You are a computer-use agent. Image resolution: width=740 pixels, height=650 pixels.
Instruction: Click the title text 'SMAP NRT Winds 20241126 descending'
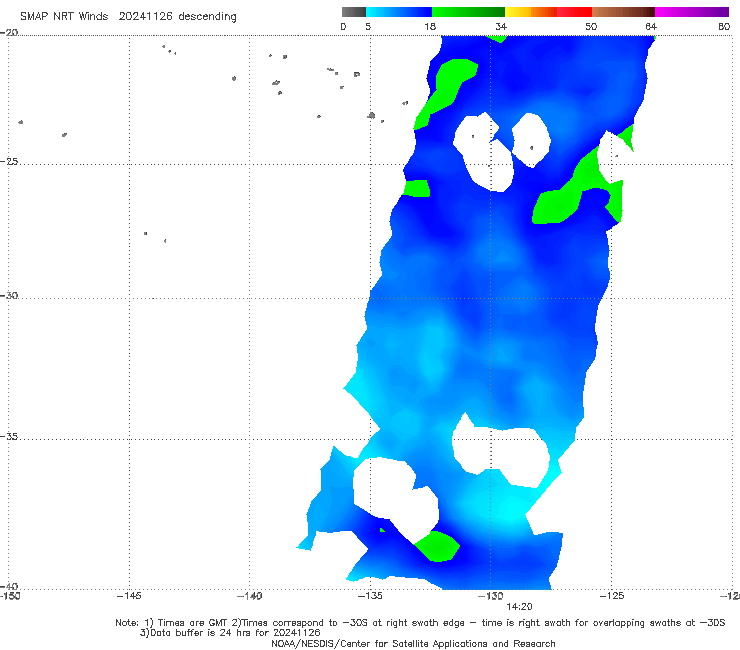pos(128,16)
